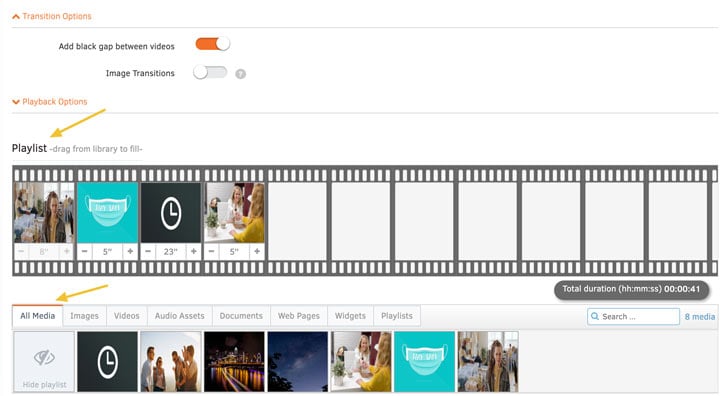
Task: Open the Playlists tab
Action: click(397, 316)
